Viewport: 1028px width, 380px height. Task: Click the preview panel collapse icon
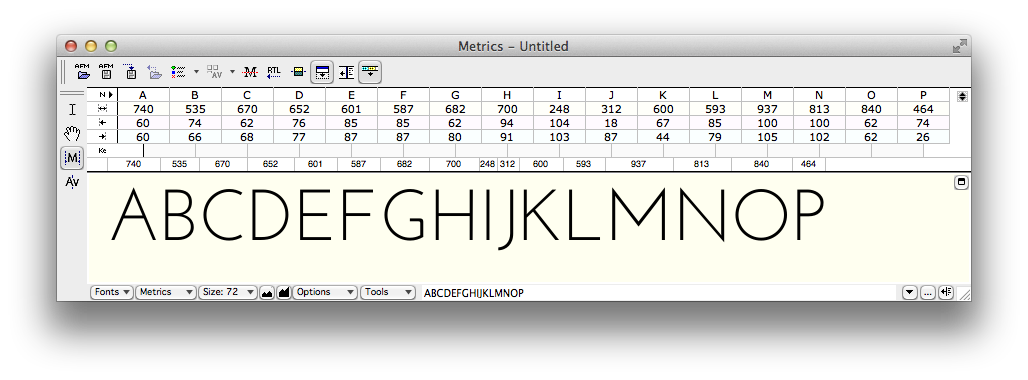point(962,183)
